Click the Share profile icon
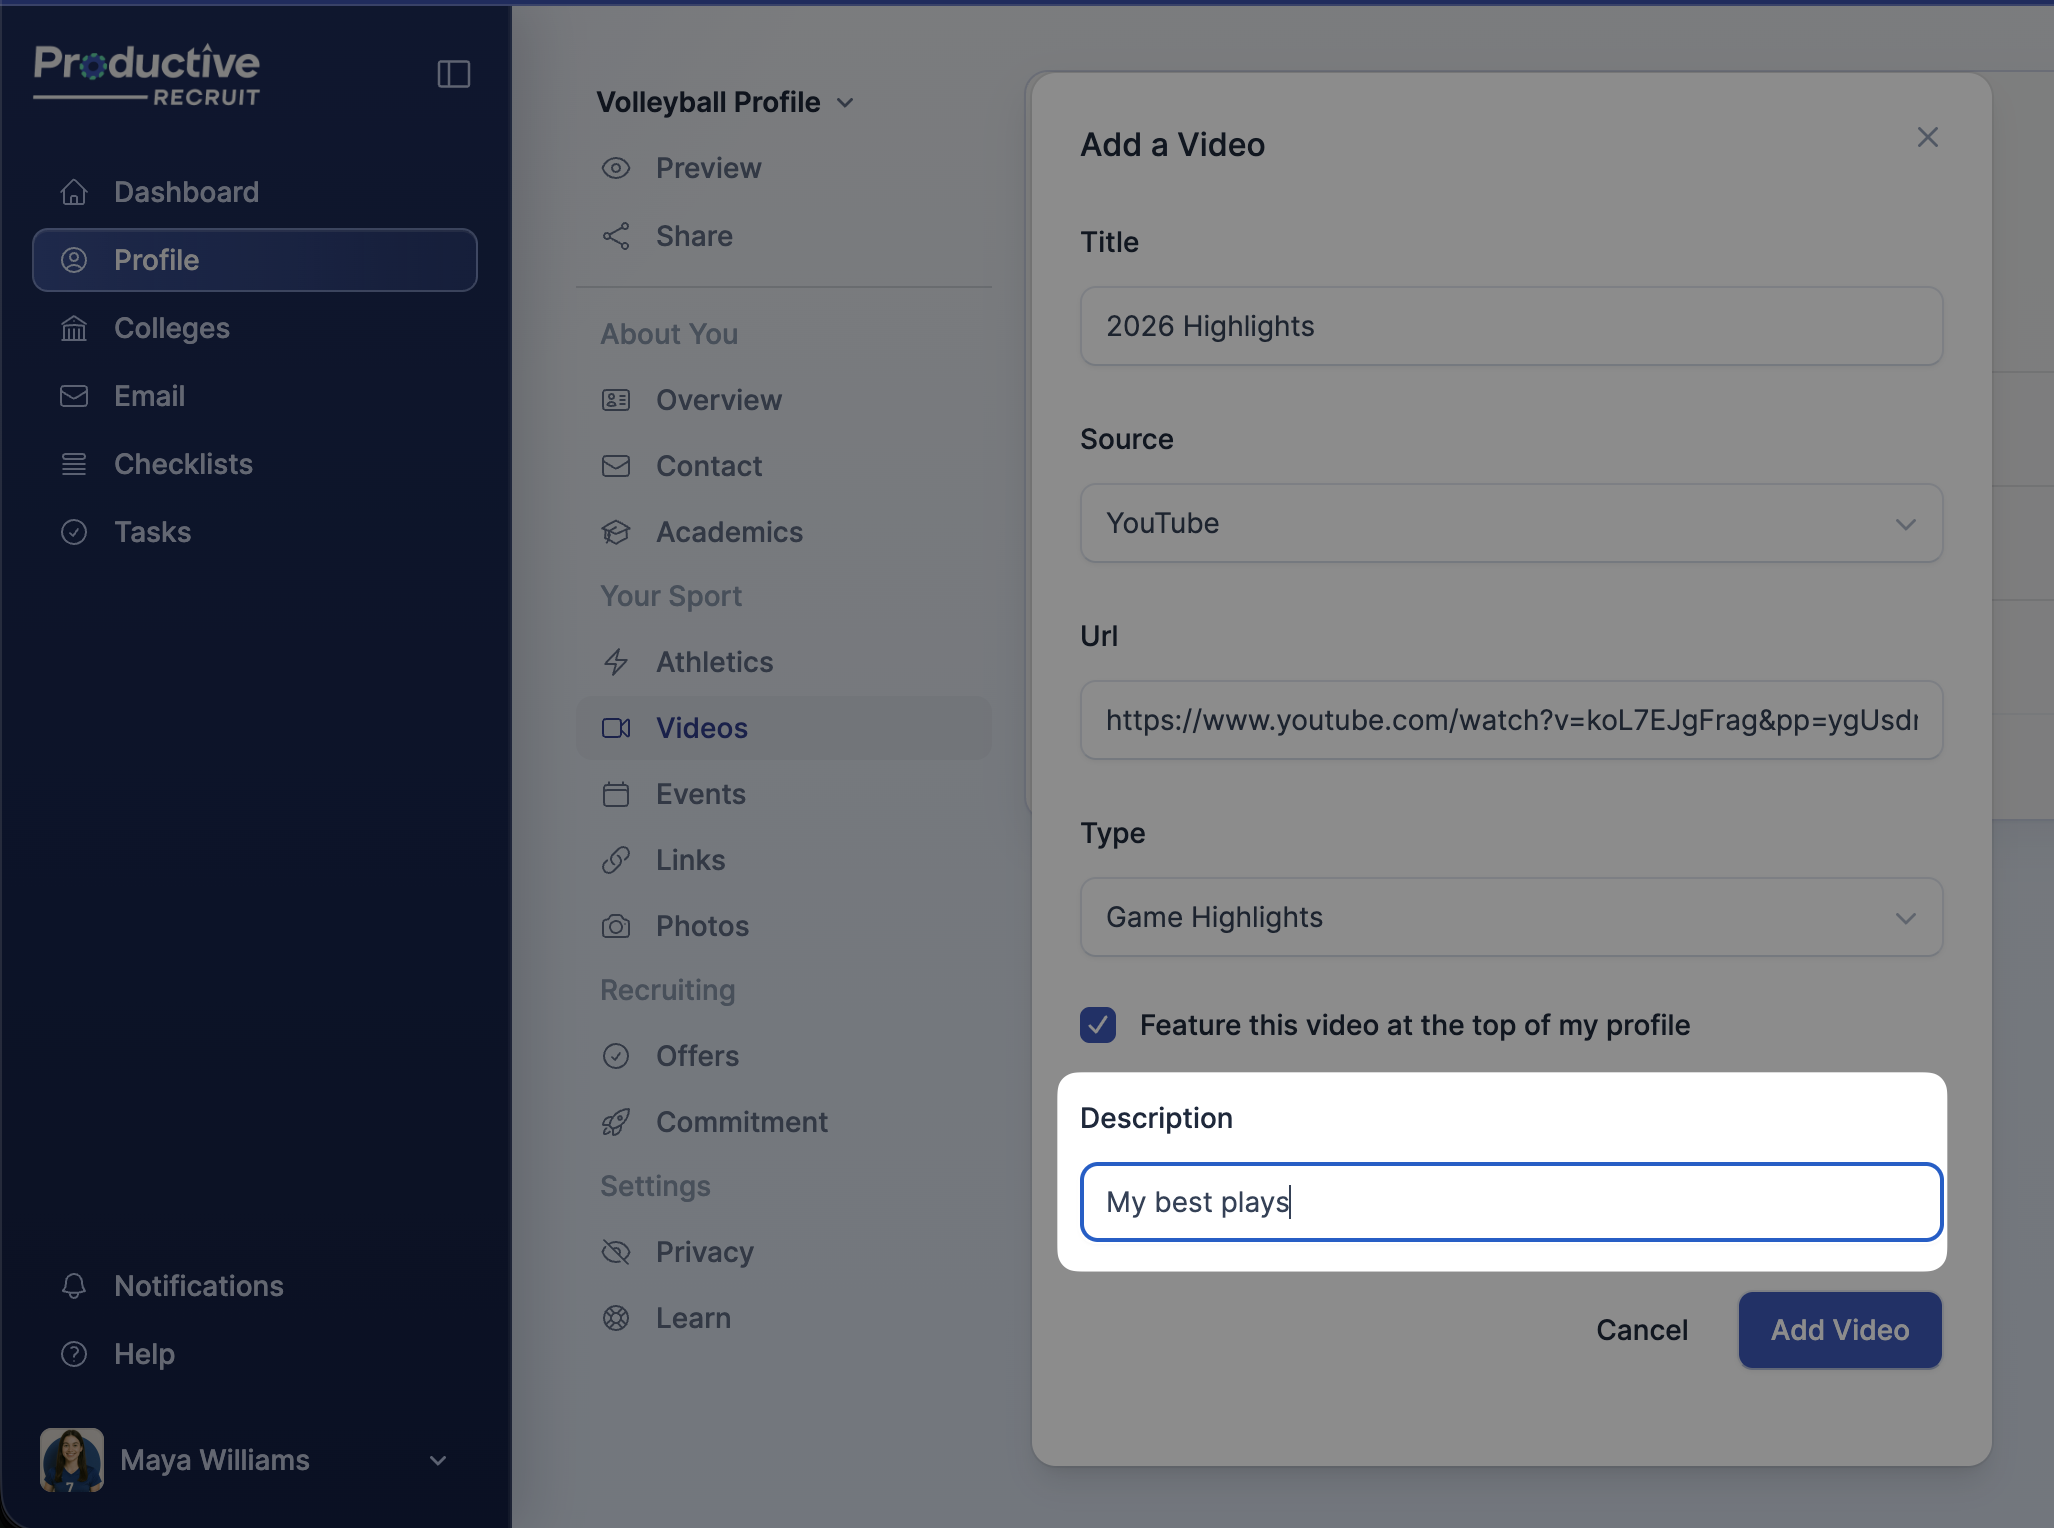 coord(616,236)
